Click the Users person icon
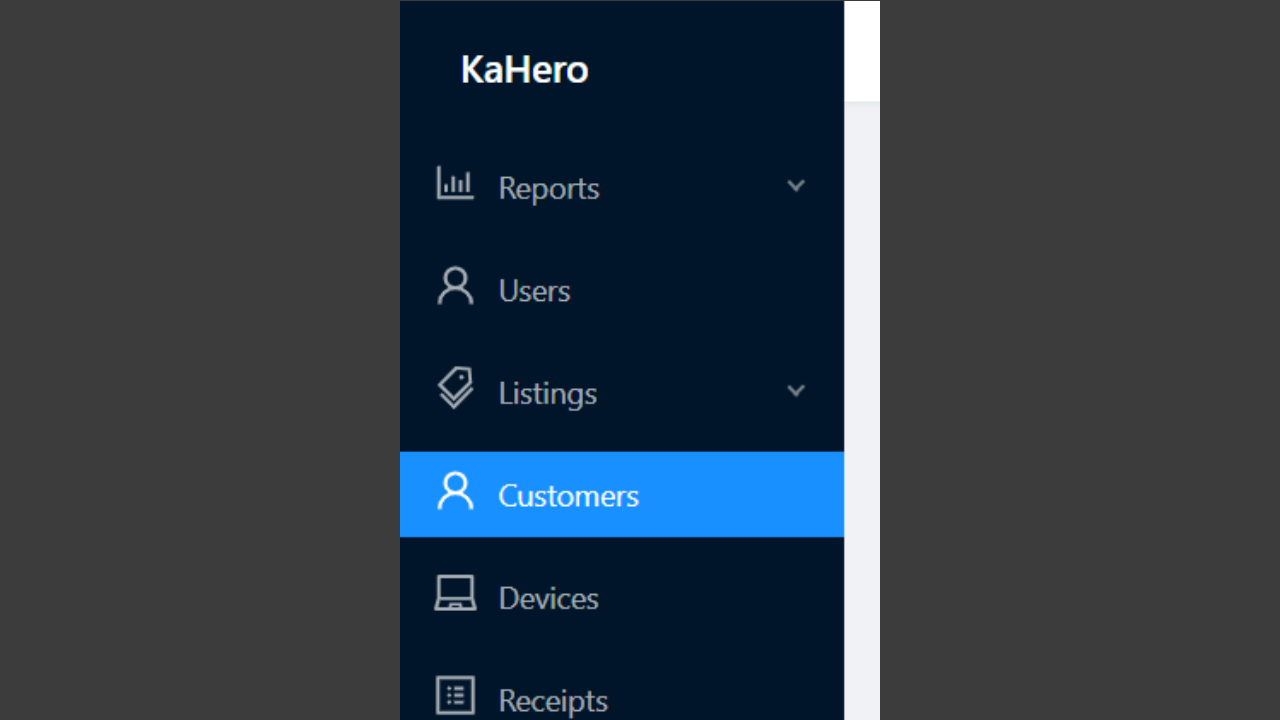The width and height of the screenshot is (1280, 720). point(455,286)
